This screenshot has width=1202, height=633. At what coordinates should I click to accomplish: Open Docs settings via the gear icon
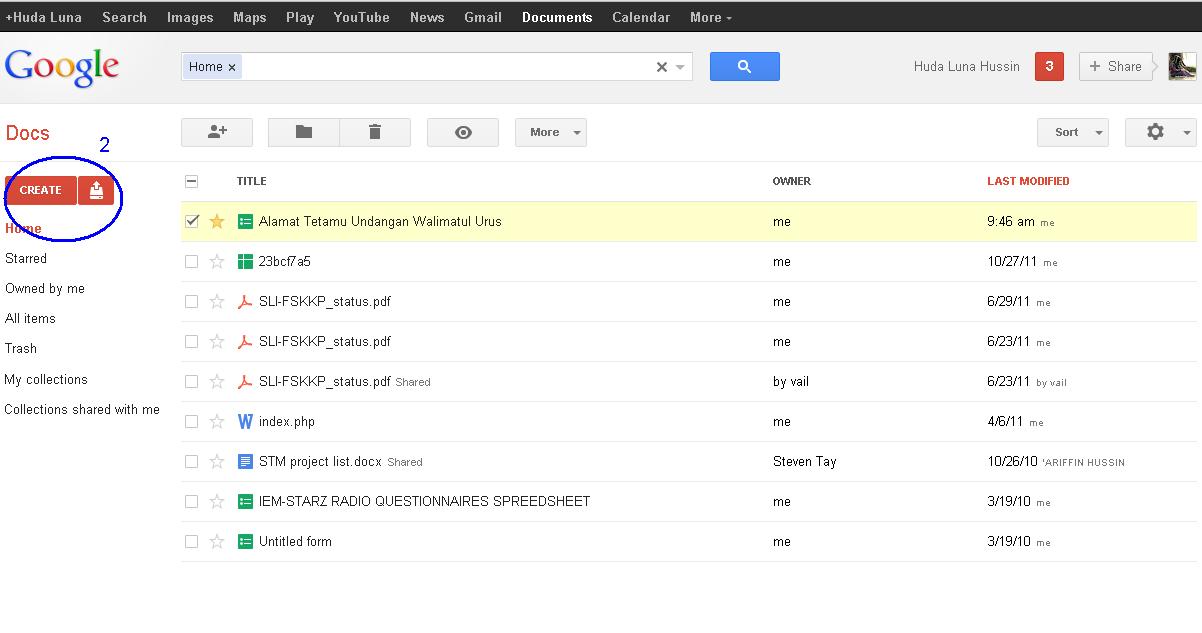[x=1156, y=131]
